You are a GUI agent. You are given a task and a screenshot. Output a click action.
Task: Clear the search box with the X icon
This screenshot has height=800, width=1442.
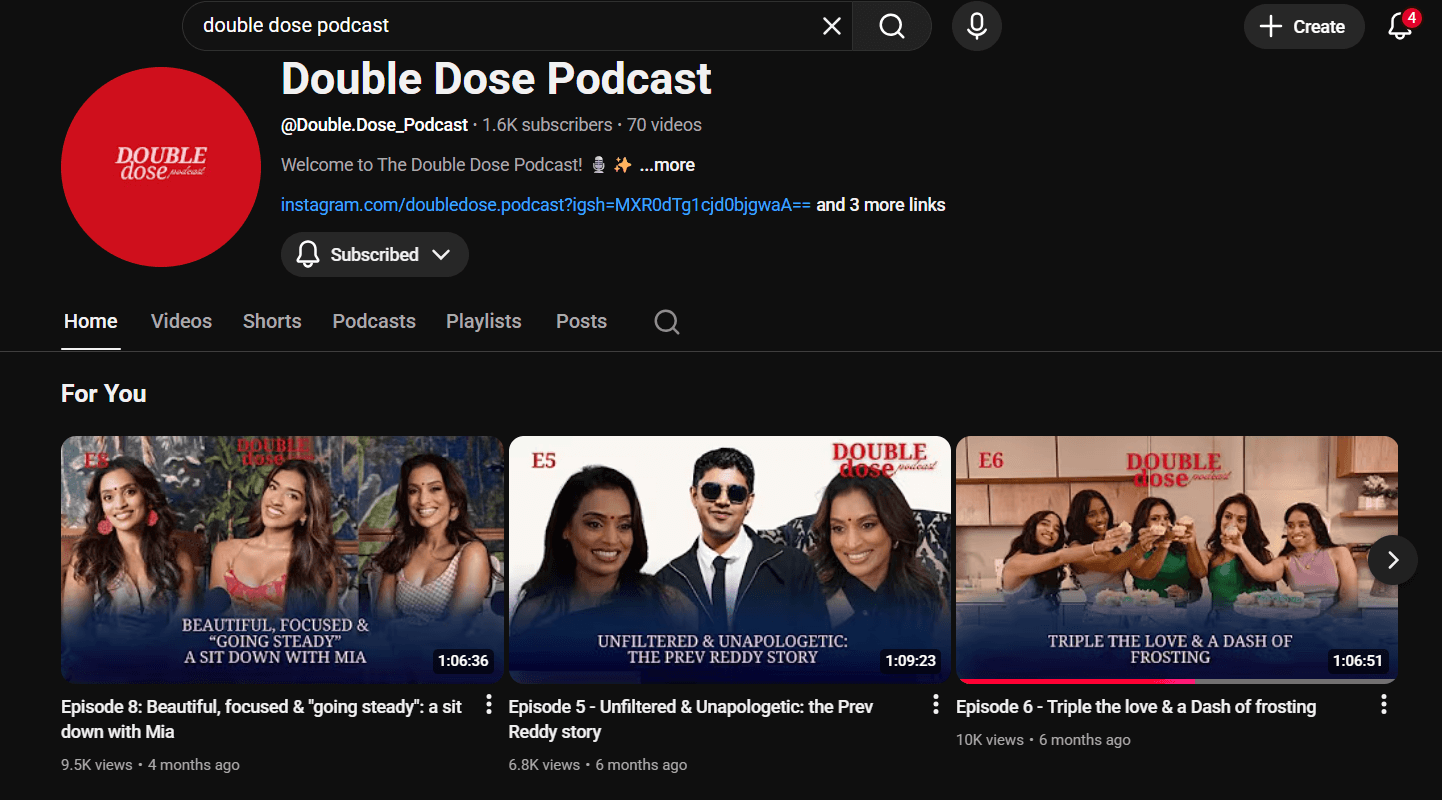831,26
